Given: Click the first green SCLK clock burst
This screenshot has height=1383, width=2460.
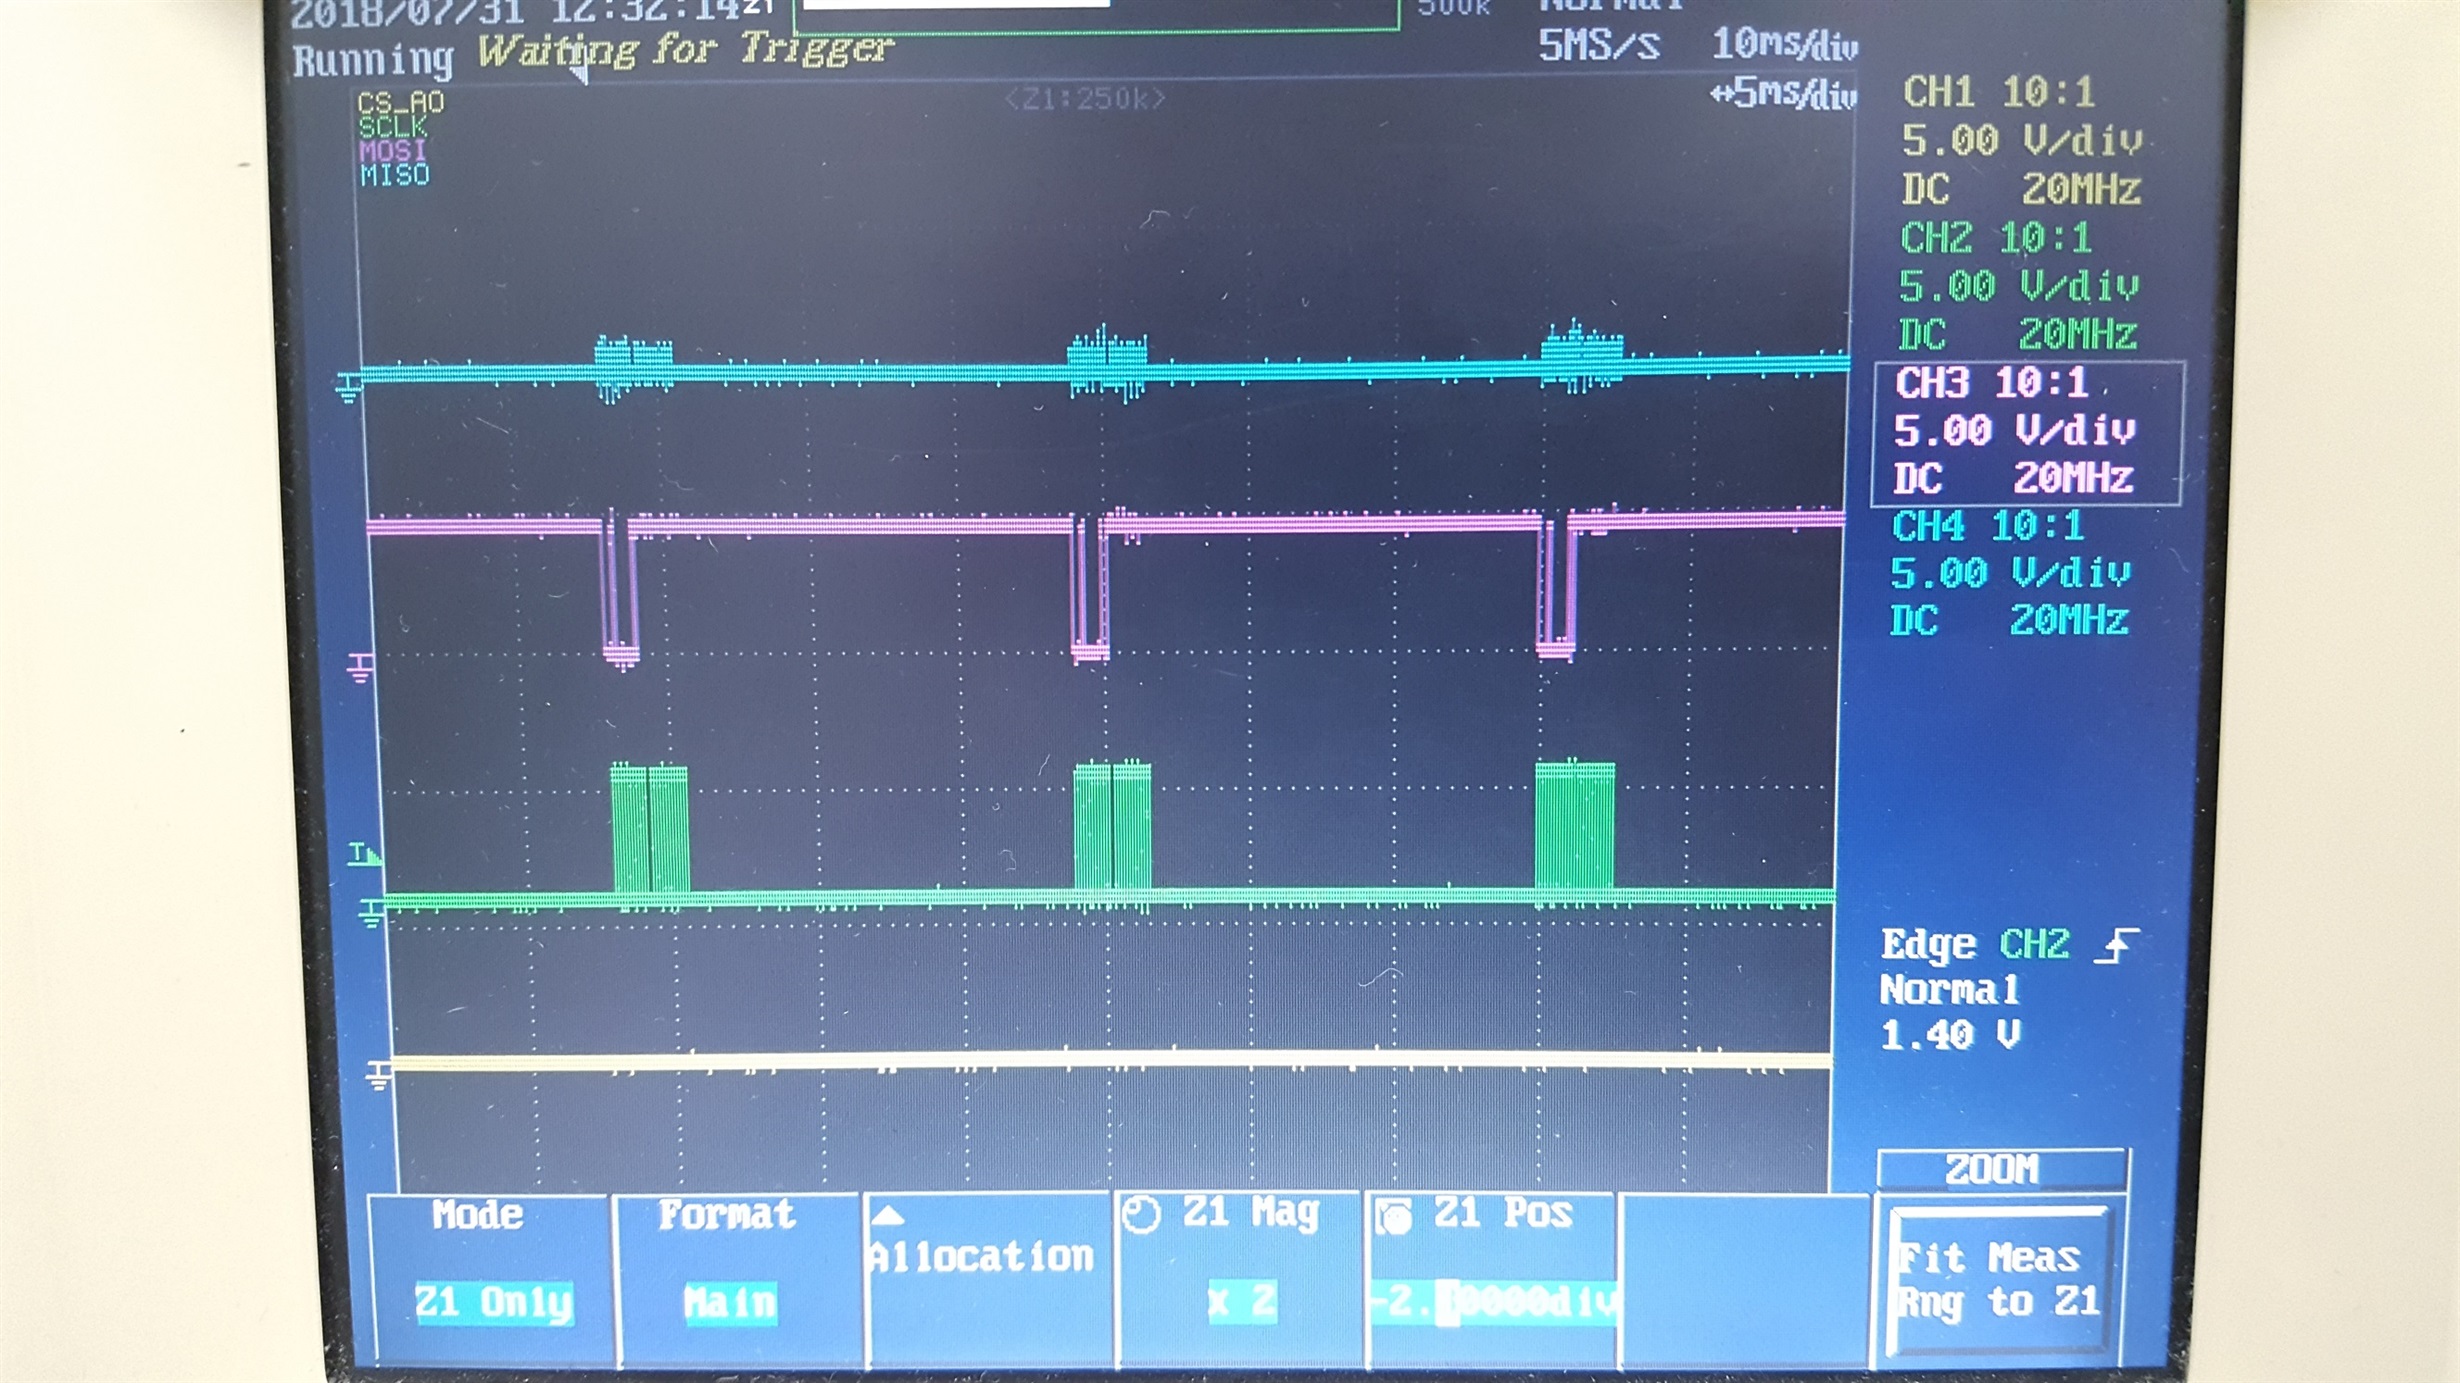Looking at the screenshot, I should pyautogui.click(x=649, y=827).
